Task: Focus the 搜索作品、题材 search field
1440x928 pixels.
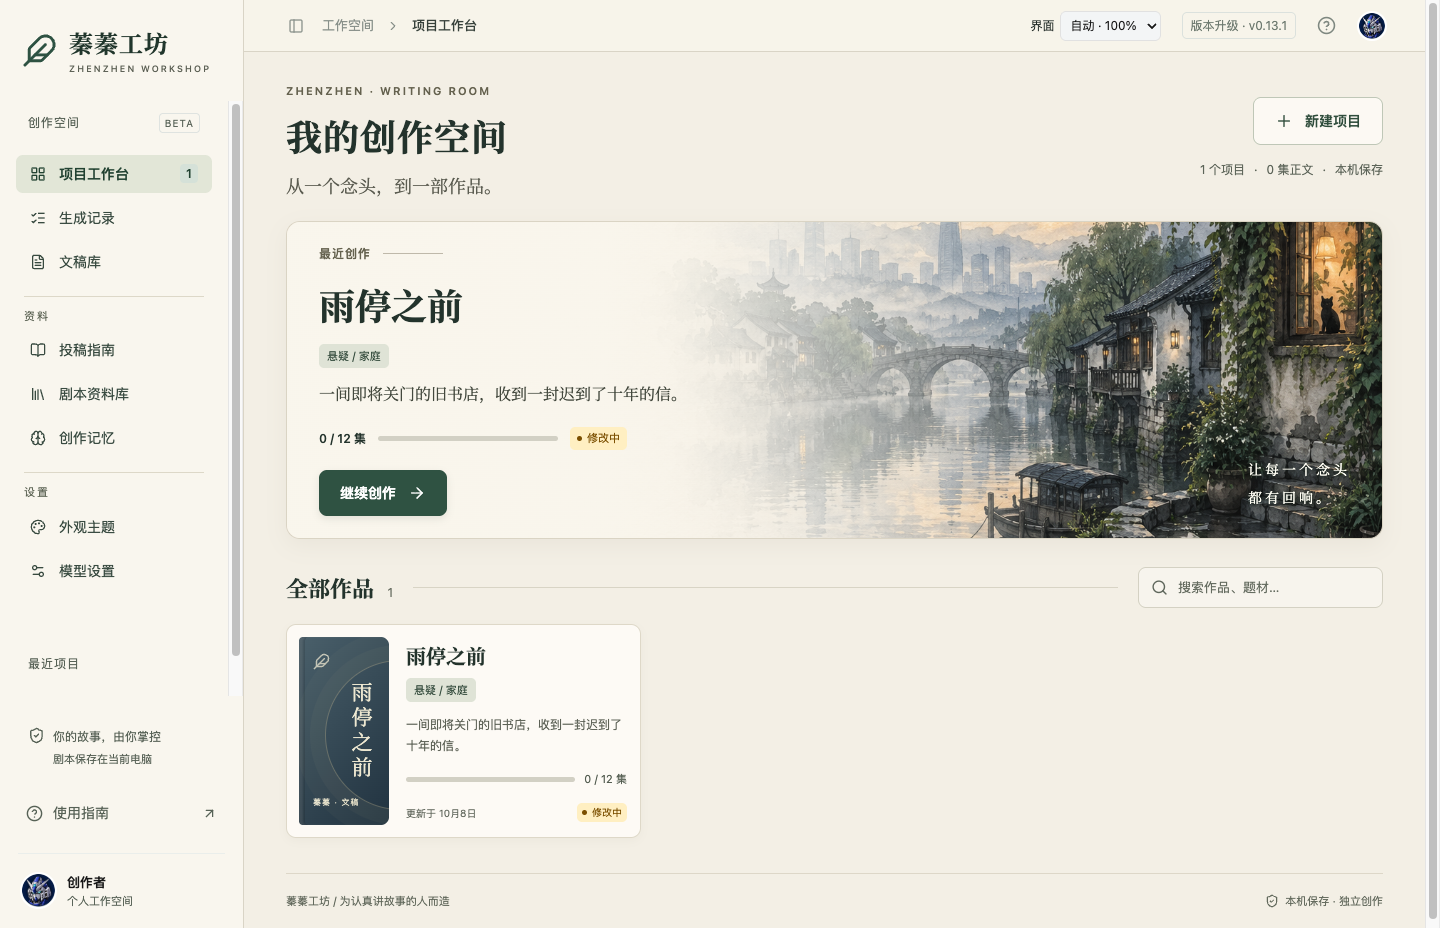Action: tap(1260, 588)
